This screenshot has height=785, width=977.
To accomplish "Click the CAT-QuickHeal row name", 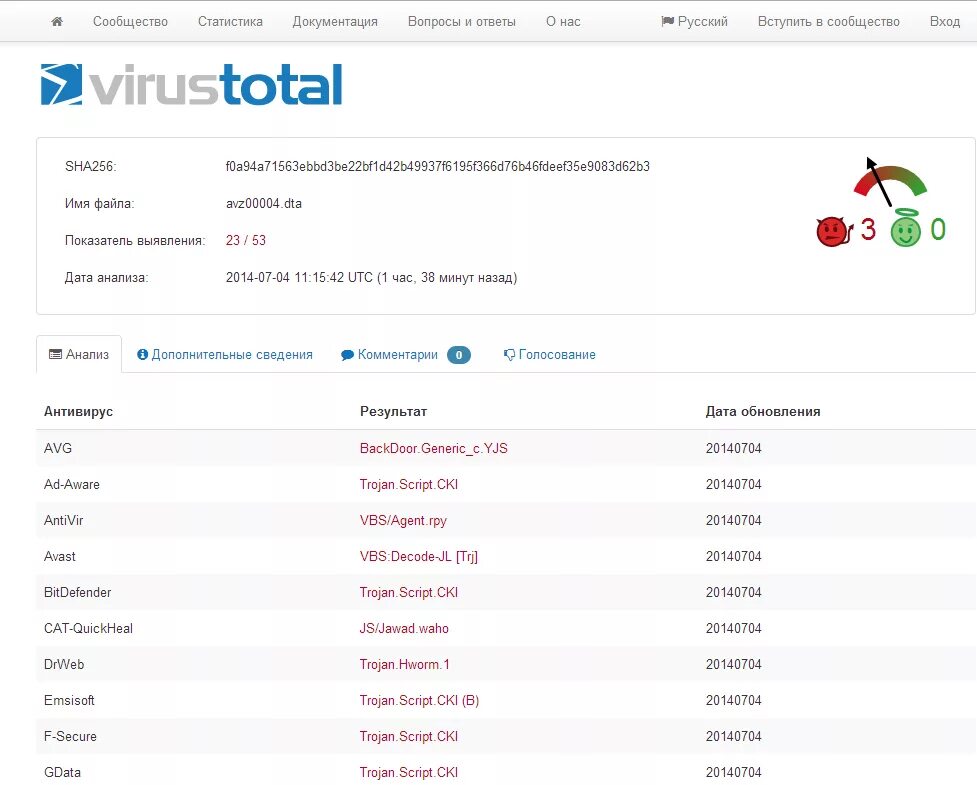I will 88,628.
